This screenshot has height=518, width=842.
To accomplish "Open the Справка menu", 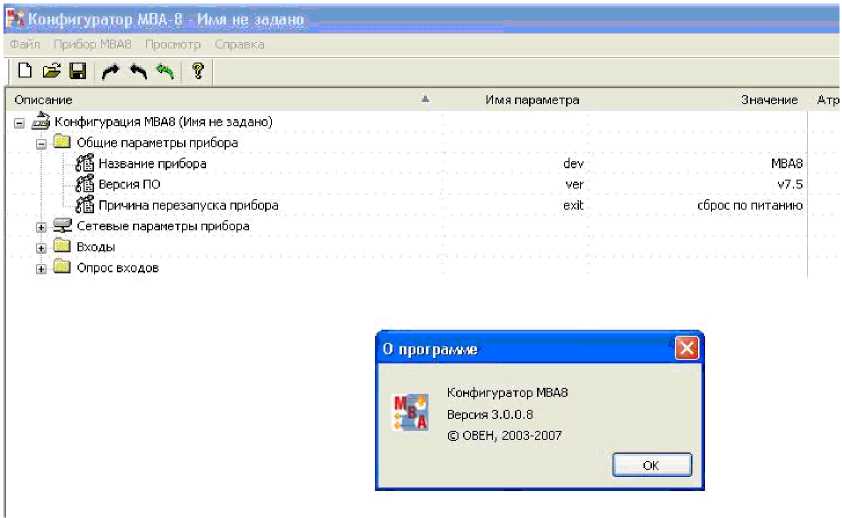I will pyautogui.click(x=239, y=45).
